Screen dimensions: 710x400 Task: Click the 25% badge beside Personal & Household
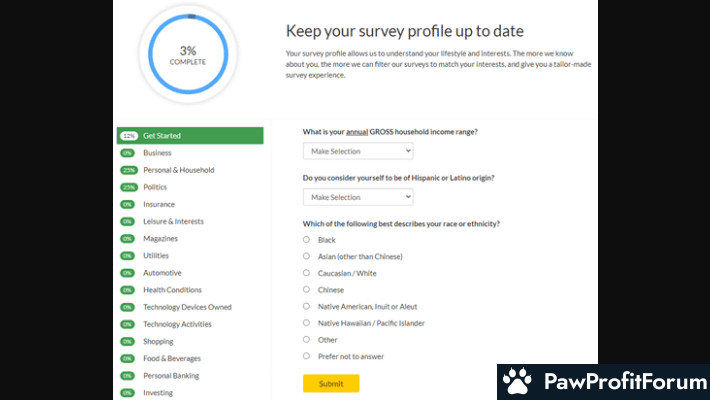[x=129, y=170]
